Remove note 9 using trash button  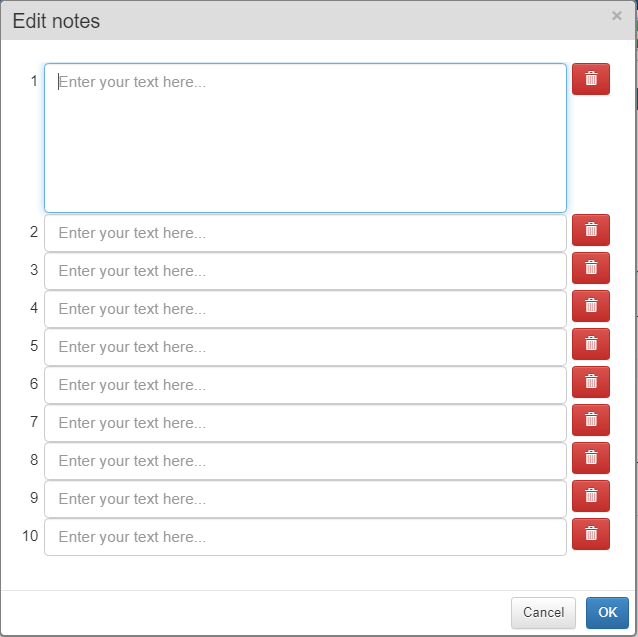click(590, 496)
